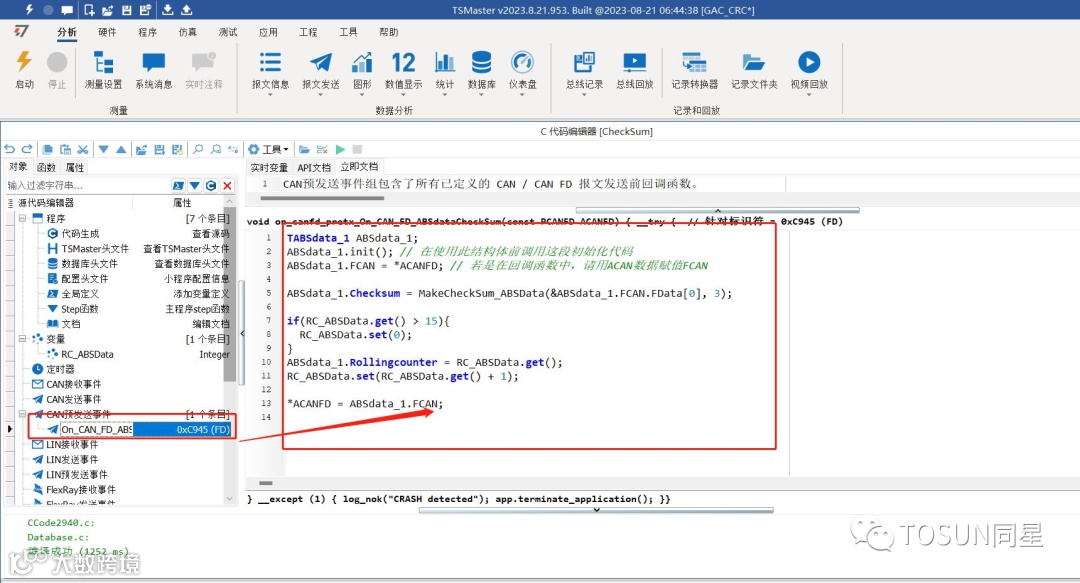Image resolution: width=1080 pixels, height=583 pixels.
Task: Open 系统消息 in the ribbon
Action: (154, 70)
